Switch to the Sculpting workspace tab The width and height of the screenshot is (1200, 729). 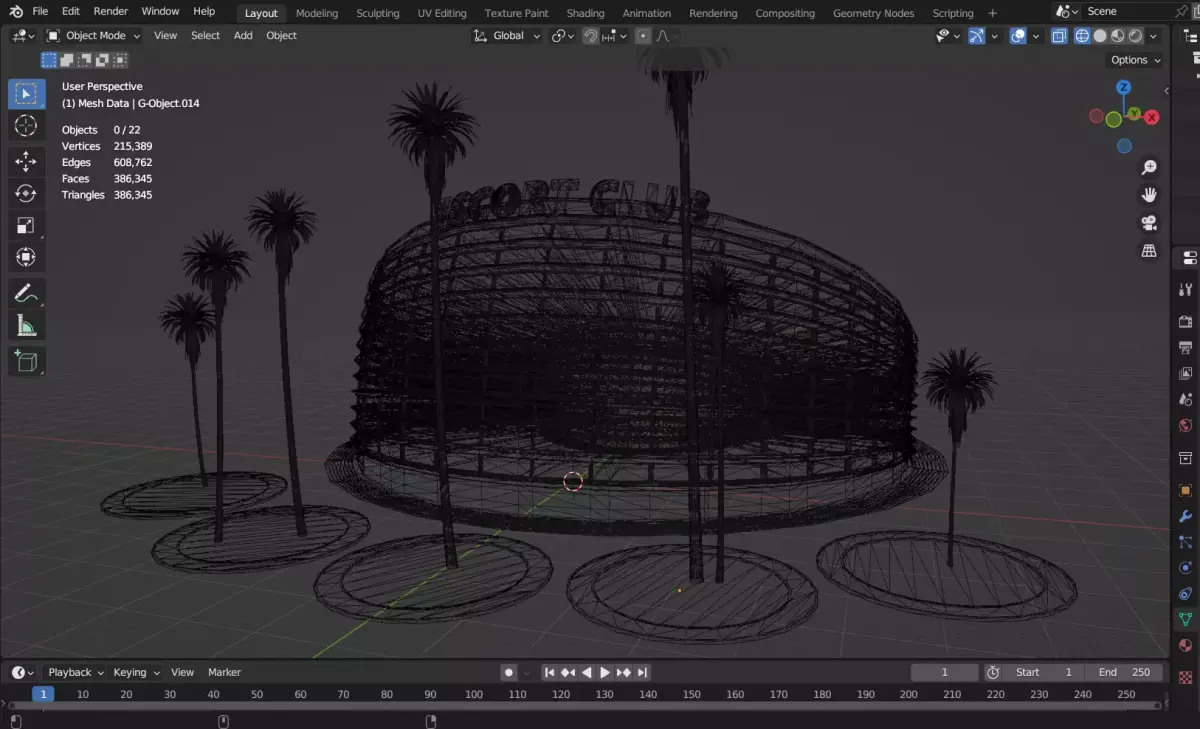coord(377,13)
